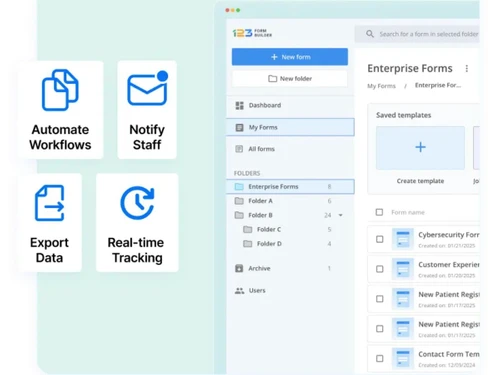Open the Archive section
Viewport: 500px width, 375px height.
pyautogui.click(x=290, y=268)
